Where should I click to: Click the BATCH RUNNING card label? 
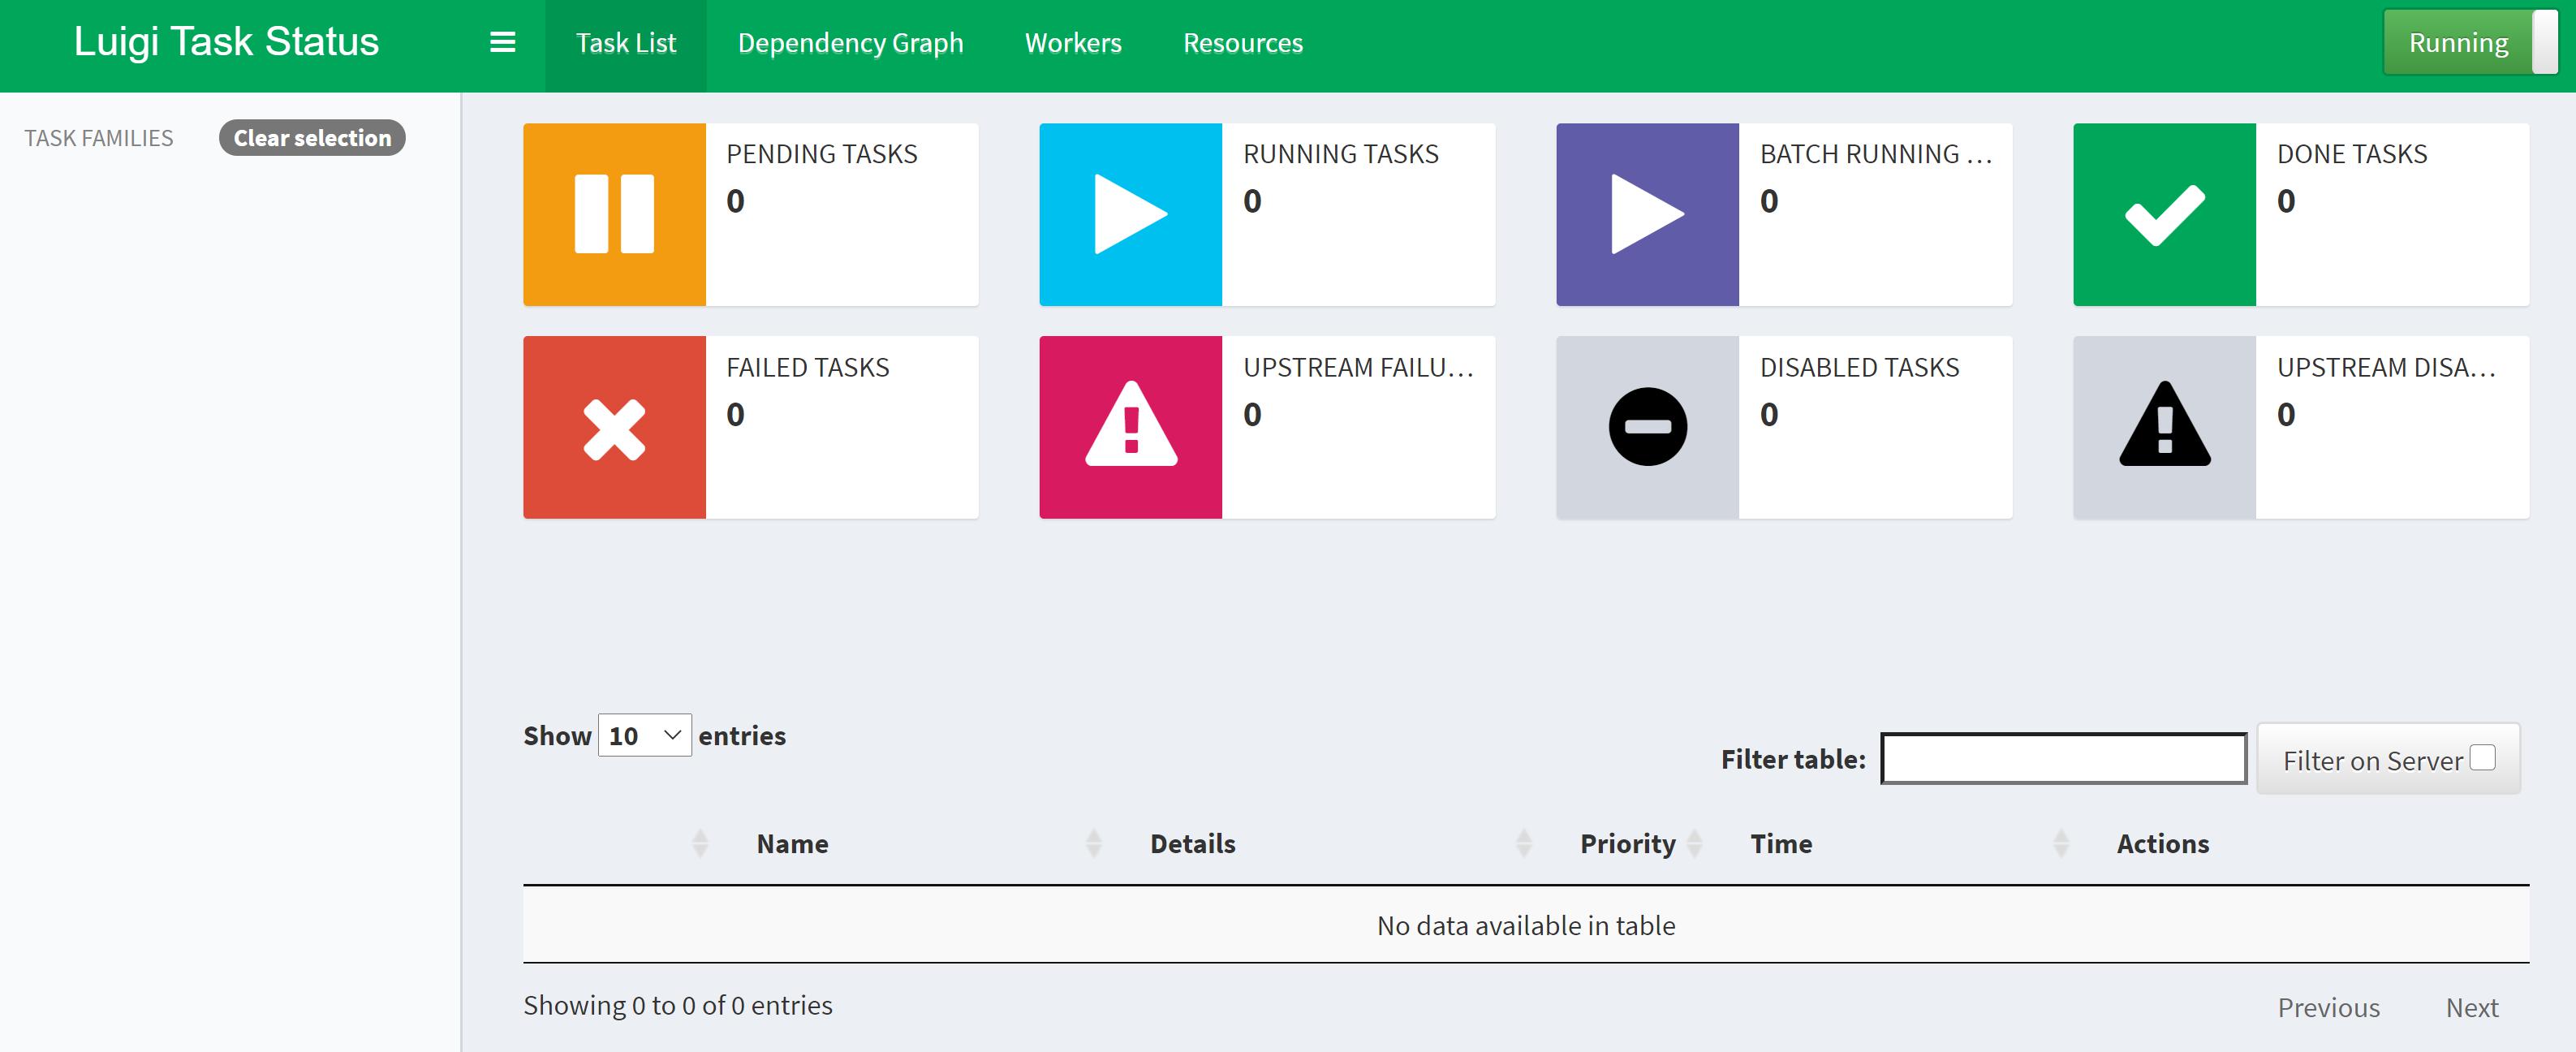(x=1876, y=154)
